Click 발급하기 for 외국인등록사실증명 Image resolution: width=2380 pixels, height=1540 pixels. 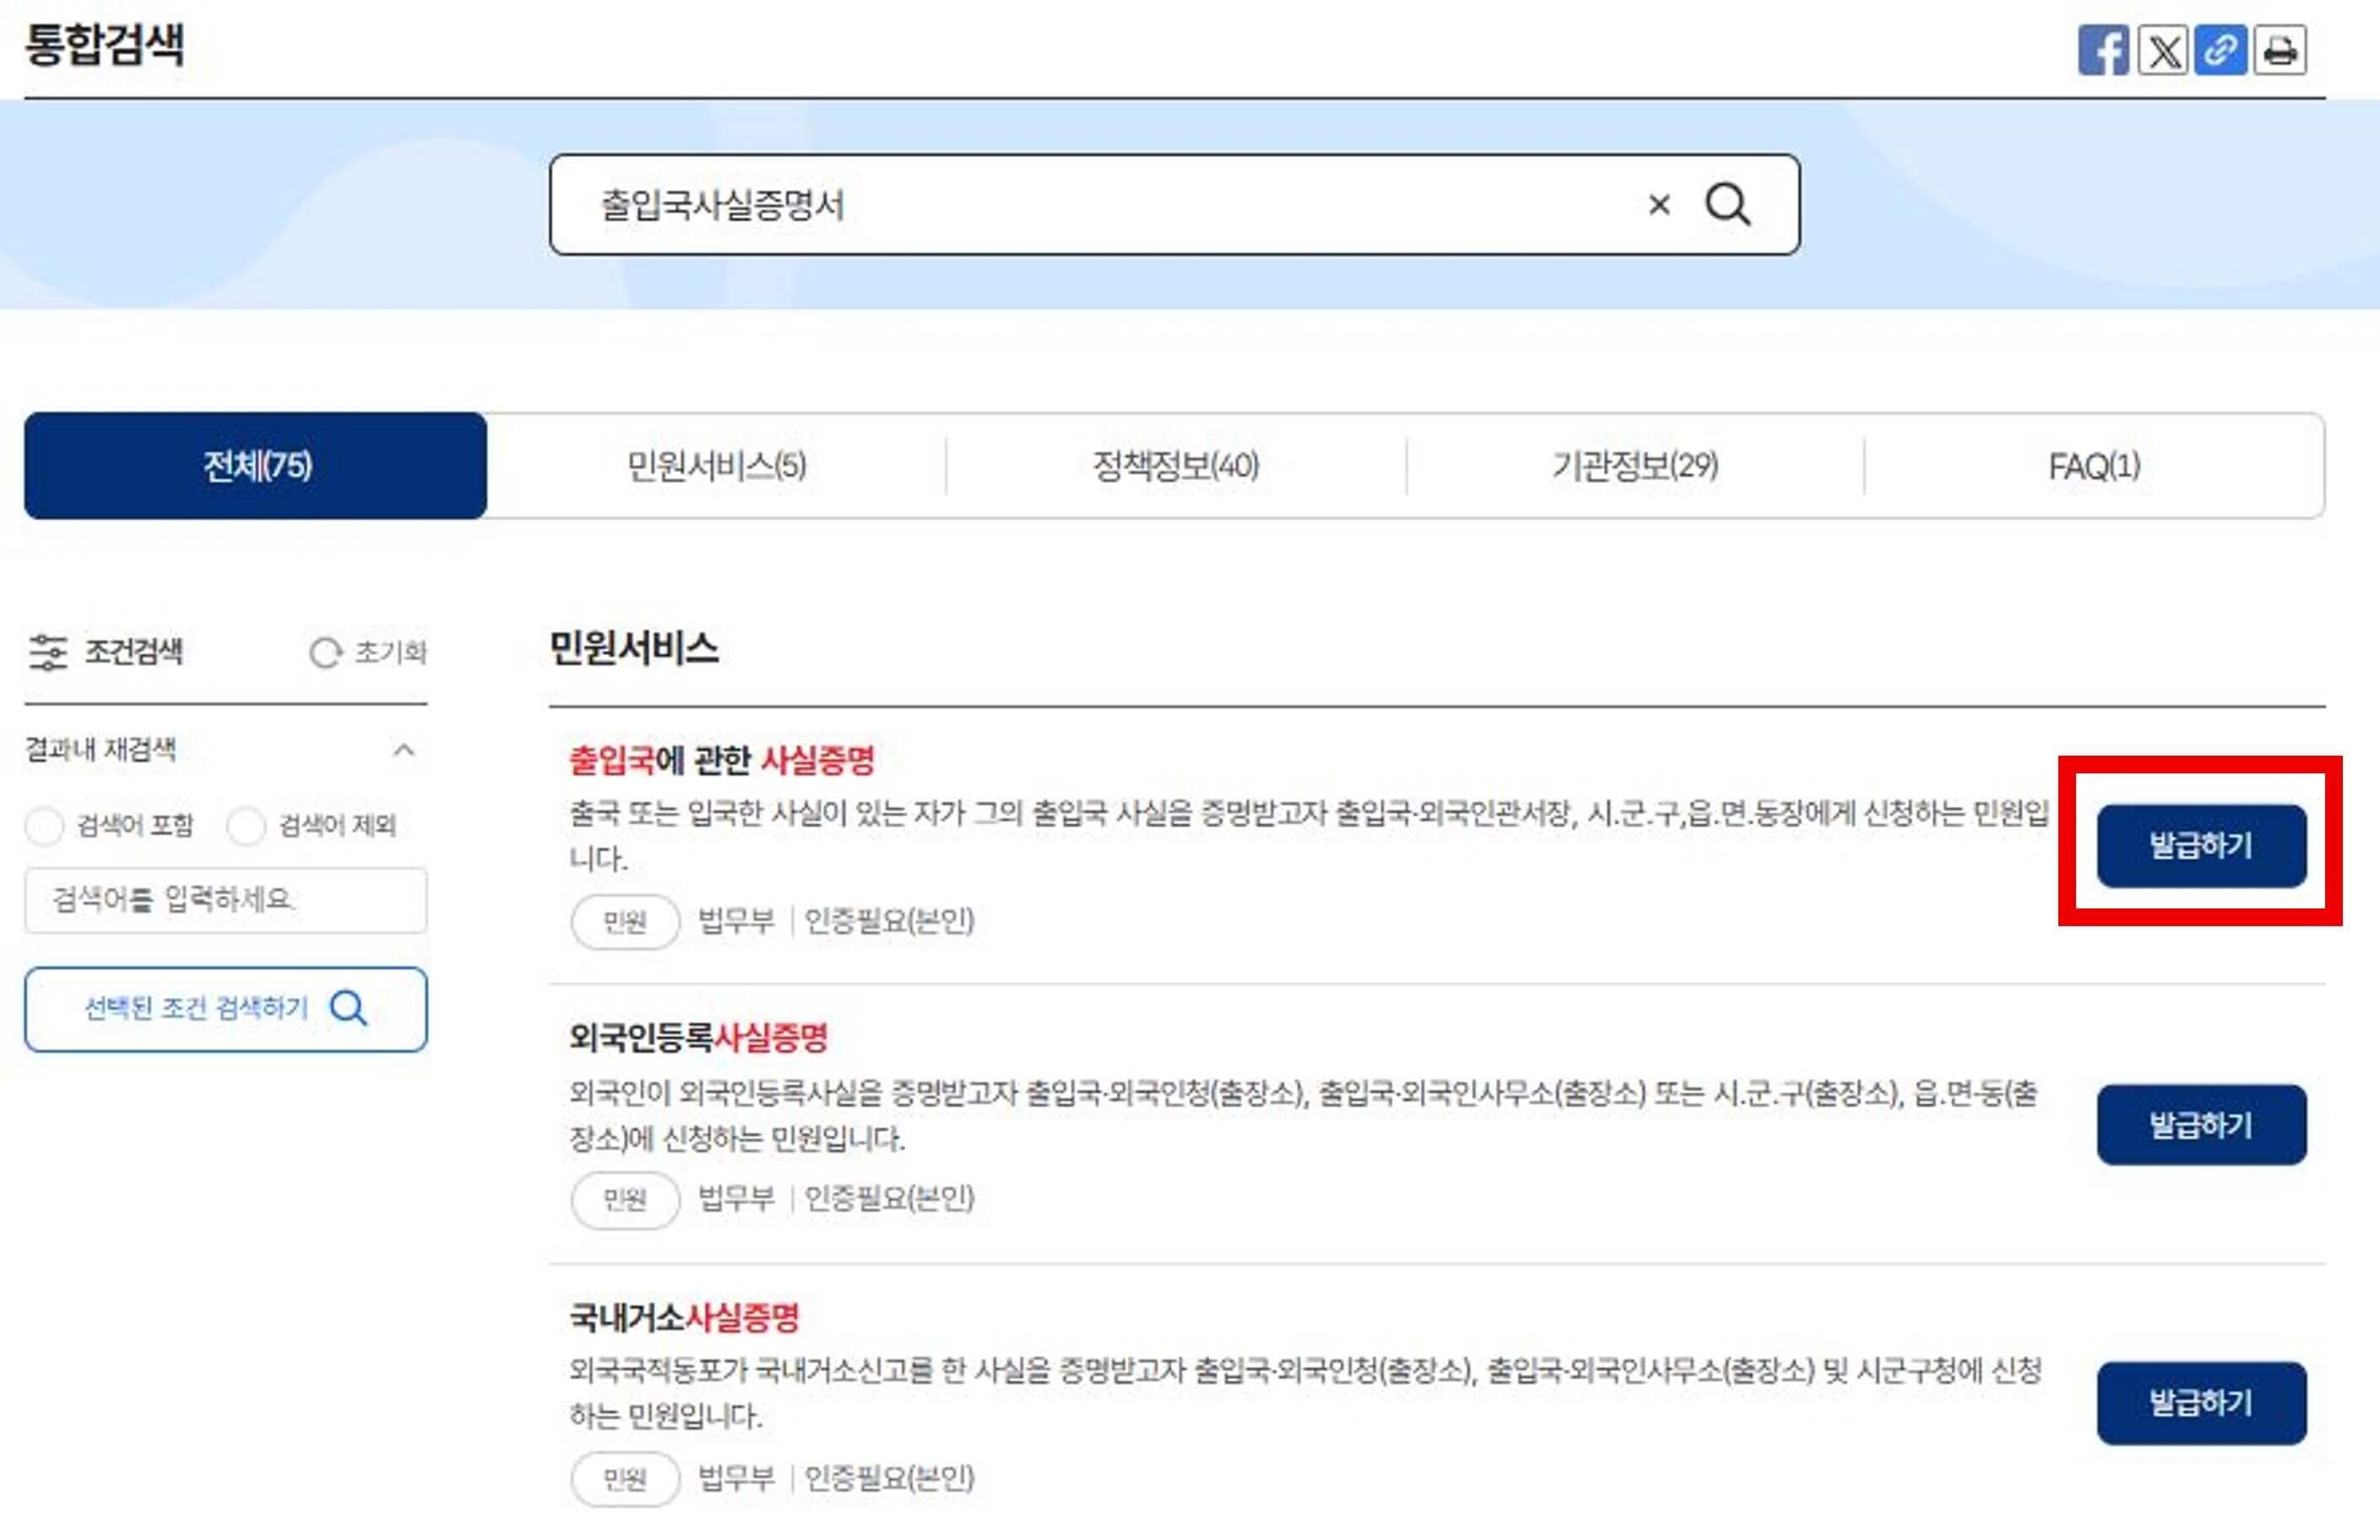[x=2202, y=1125]
